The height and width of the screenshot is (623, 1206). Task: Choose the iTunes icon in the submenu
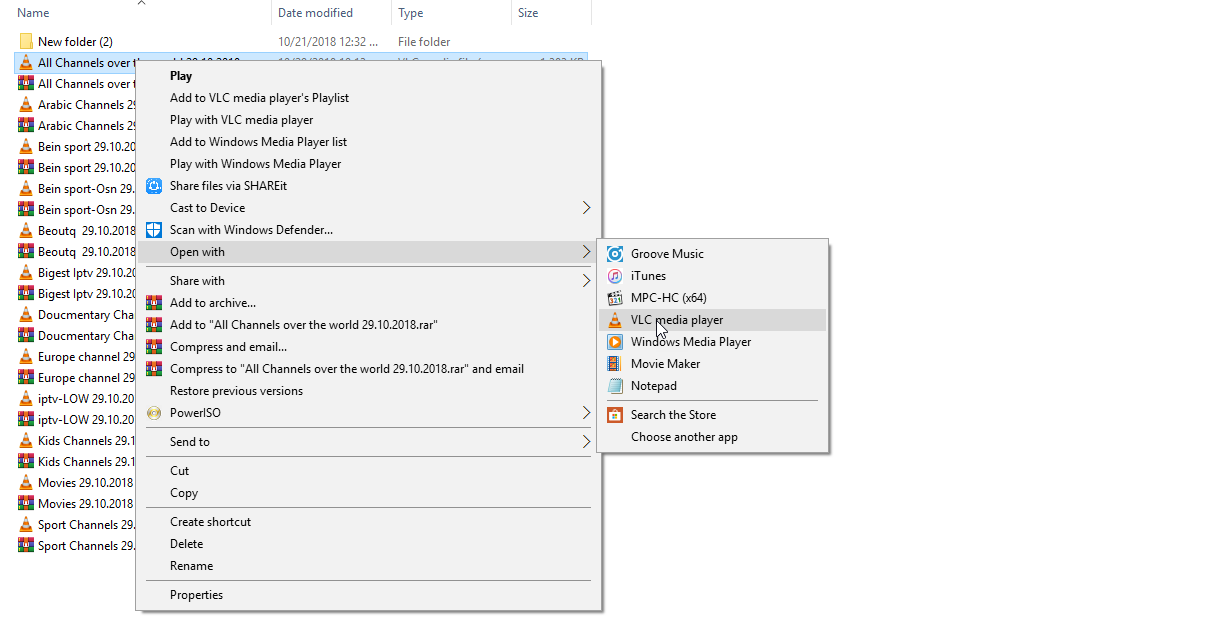coord(615,276)
